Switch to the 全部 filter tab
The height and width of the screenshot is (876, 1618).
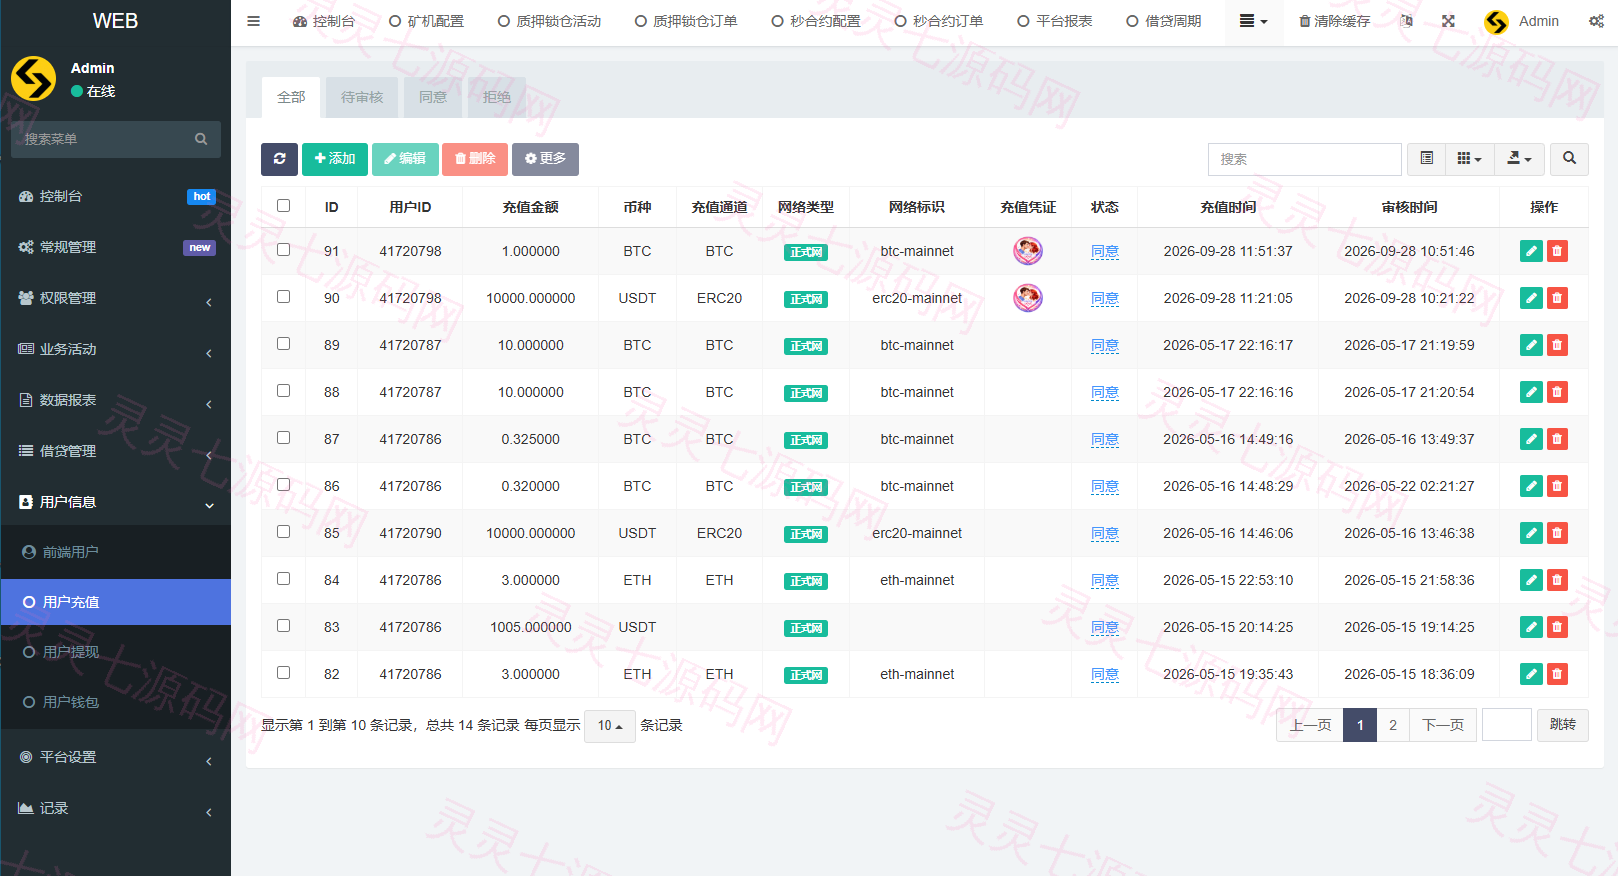click(x=291, y=97)
